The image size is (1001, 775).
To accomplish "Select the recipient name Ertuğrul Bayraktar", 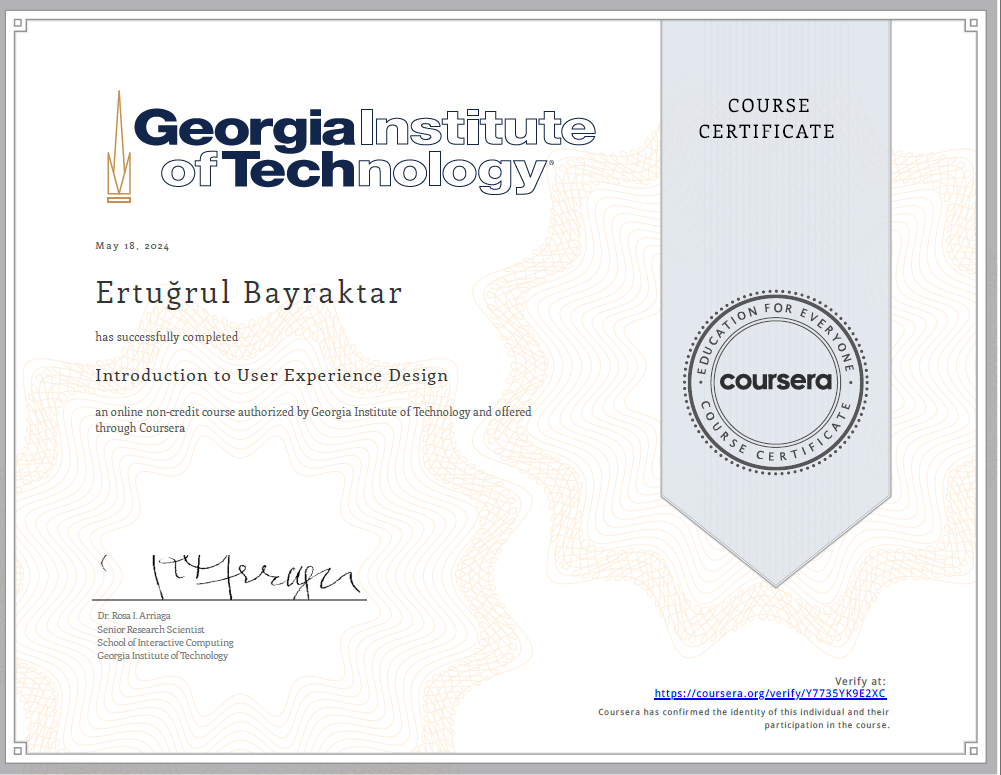I will pos(248,292).
